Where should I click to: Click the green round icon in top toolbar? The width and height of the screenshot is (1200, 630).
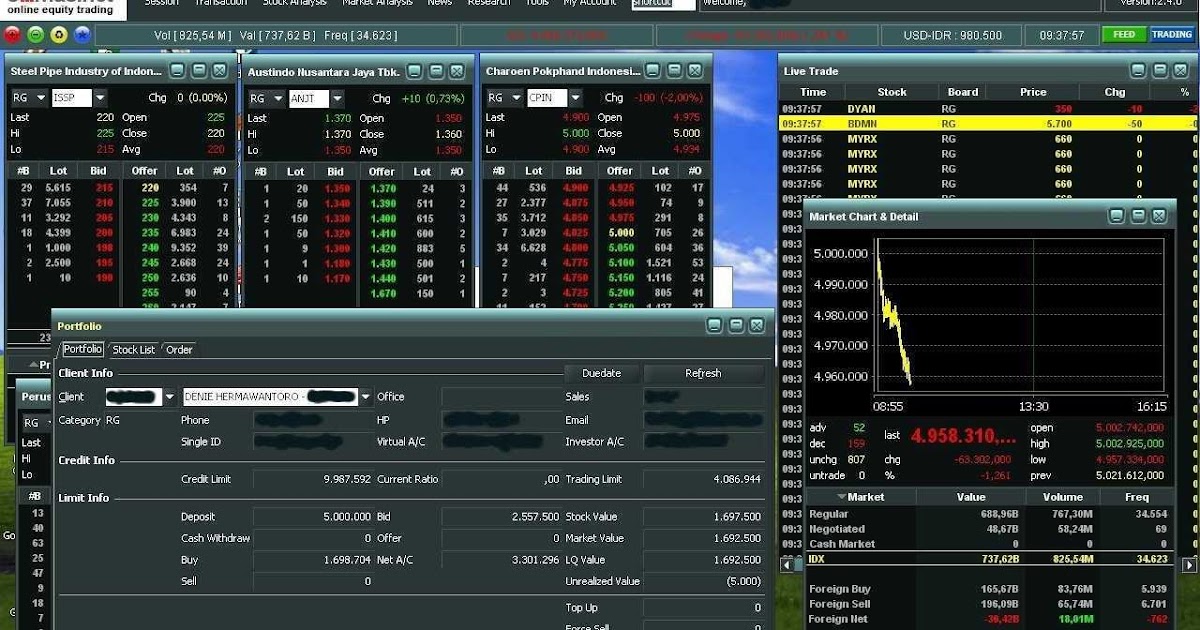(x=36, y=35)
